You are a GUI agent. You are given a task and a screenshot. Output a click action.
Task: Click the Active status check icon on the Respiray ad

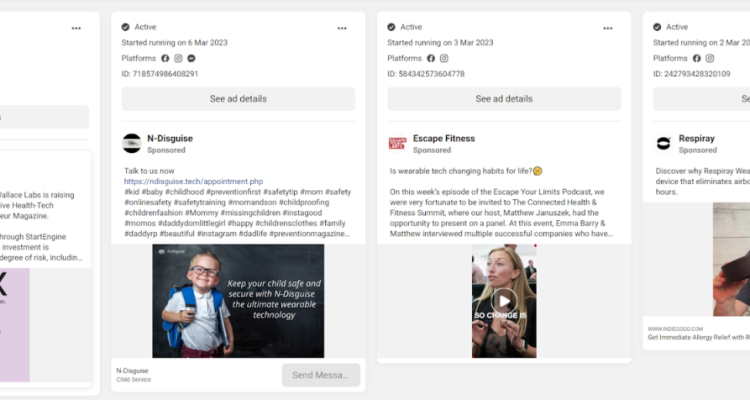[657, 27]
